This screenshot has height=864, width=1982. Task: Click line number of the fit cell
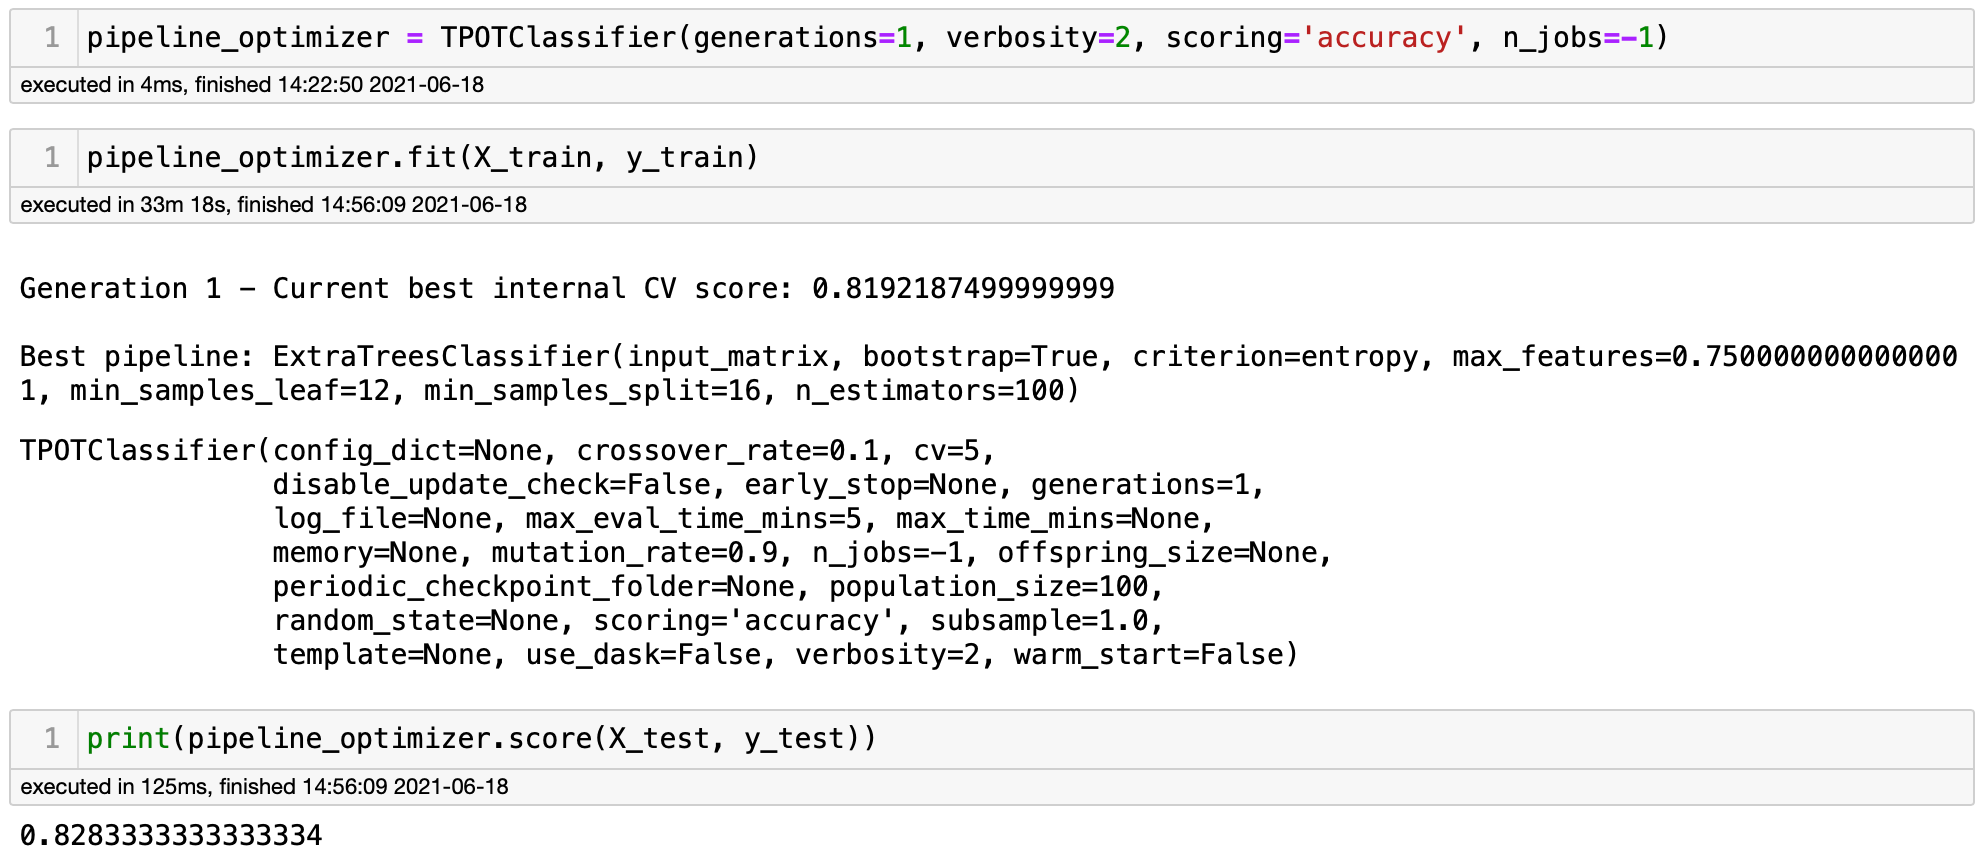pos(52,158)
